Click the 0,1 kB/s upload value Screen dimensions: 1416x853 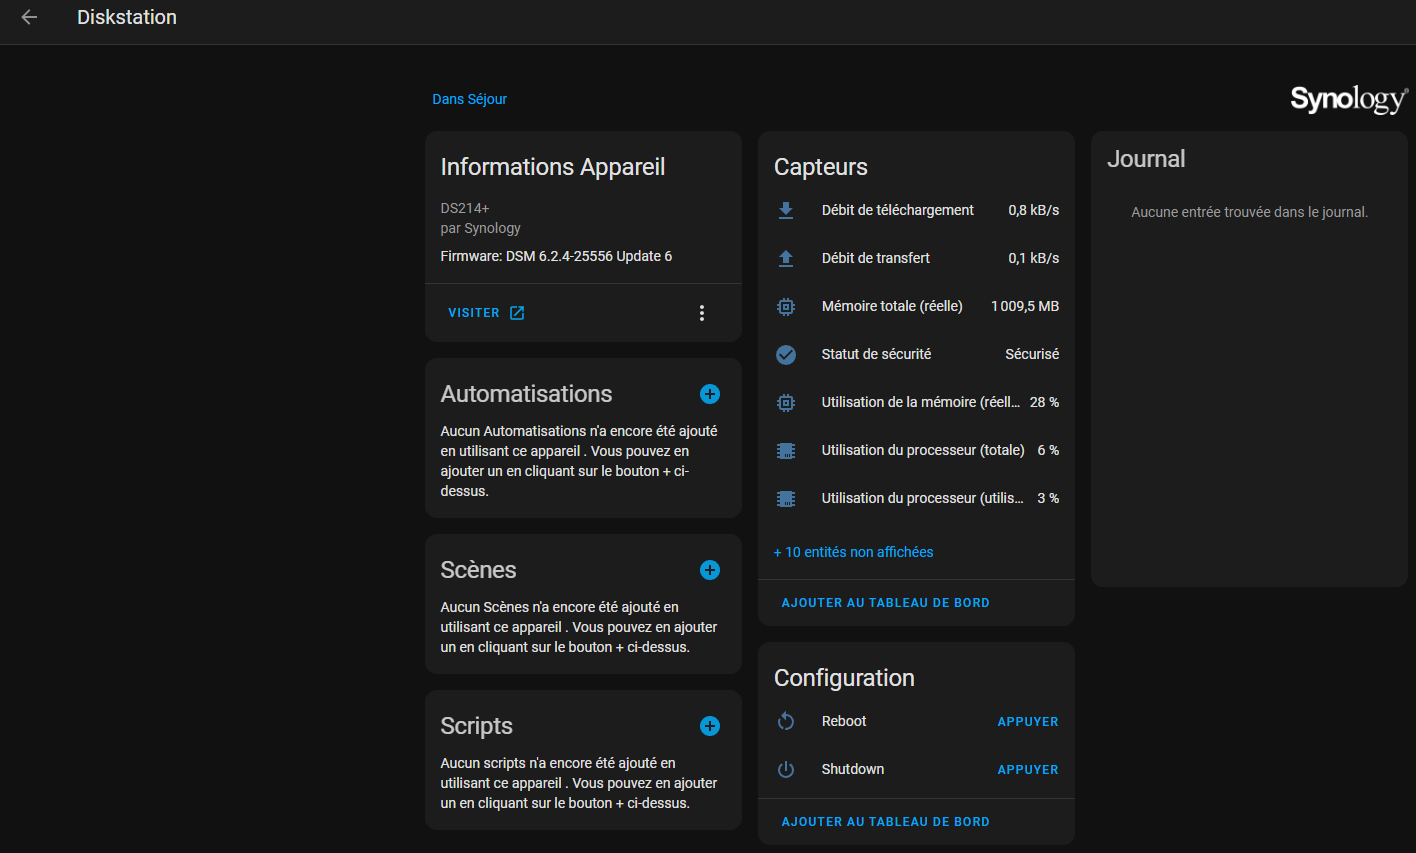[1034, 258]
